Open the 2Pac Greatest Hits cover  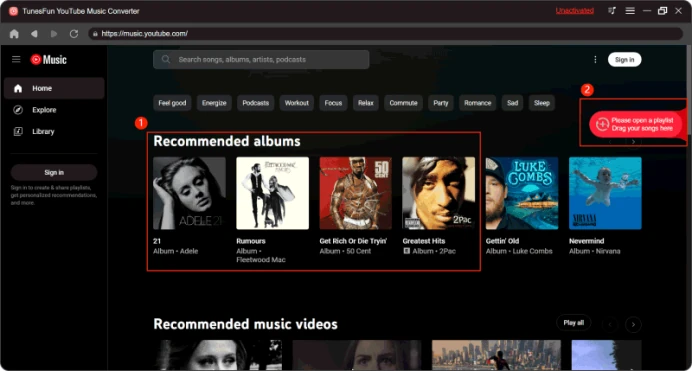point(439,193)
